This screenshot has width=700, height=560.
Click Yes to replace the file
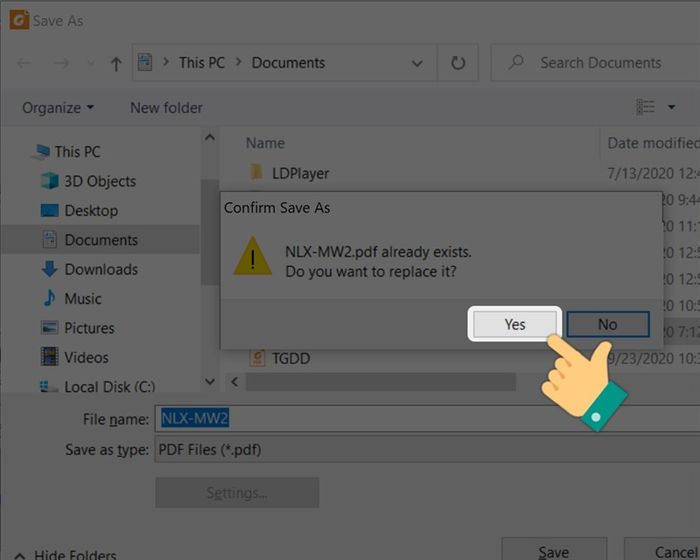[514, 324]
